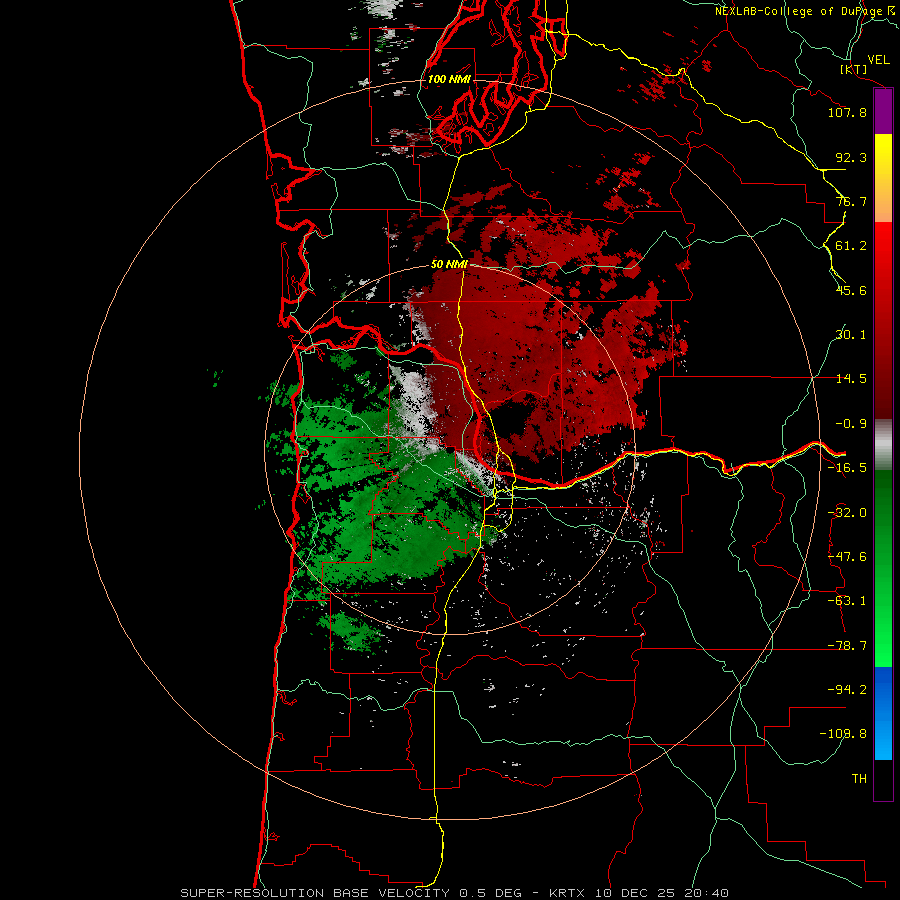Click the 100 NMI range ring label
This screenshot has height=900, width=900.
coord(449,79)
